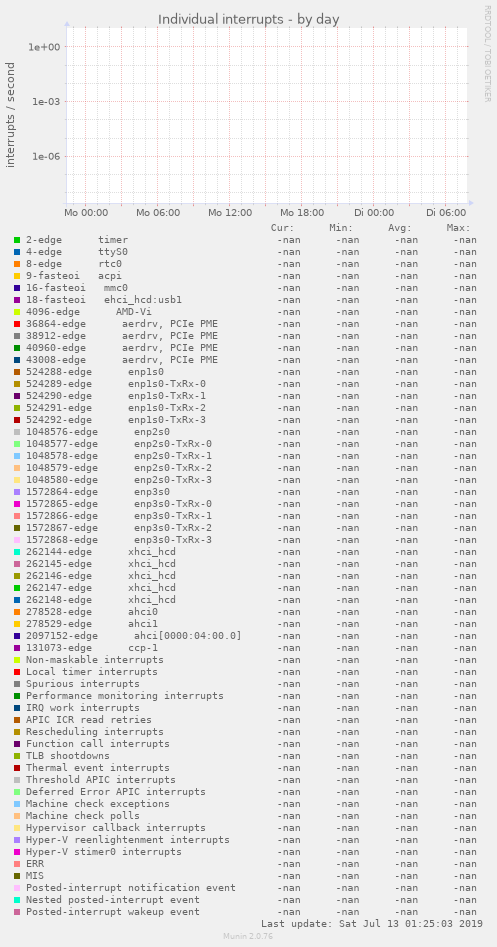
Task: Click the RRDTOOL / TOBI OETIKER watermark
Action: point(487,53)
